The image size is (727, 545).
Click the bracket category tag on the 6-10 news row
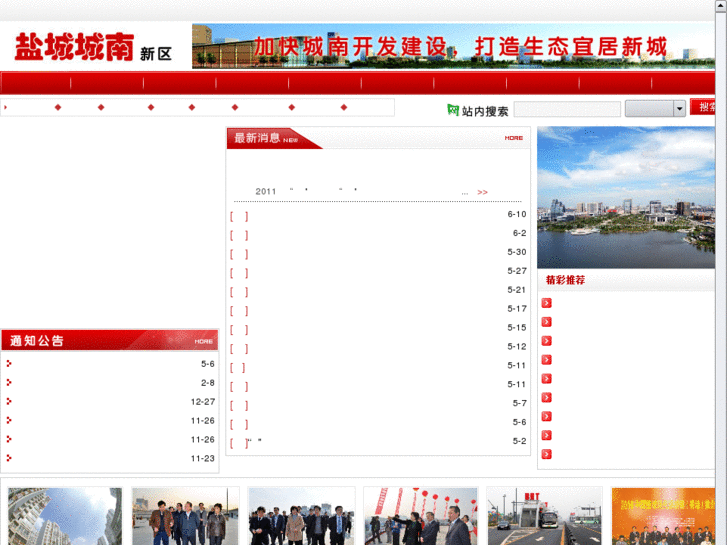(239, 217)
